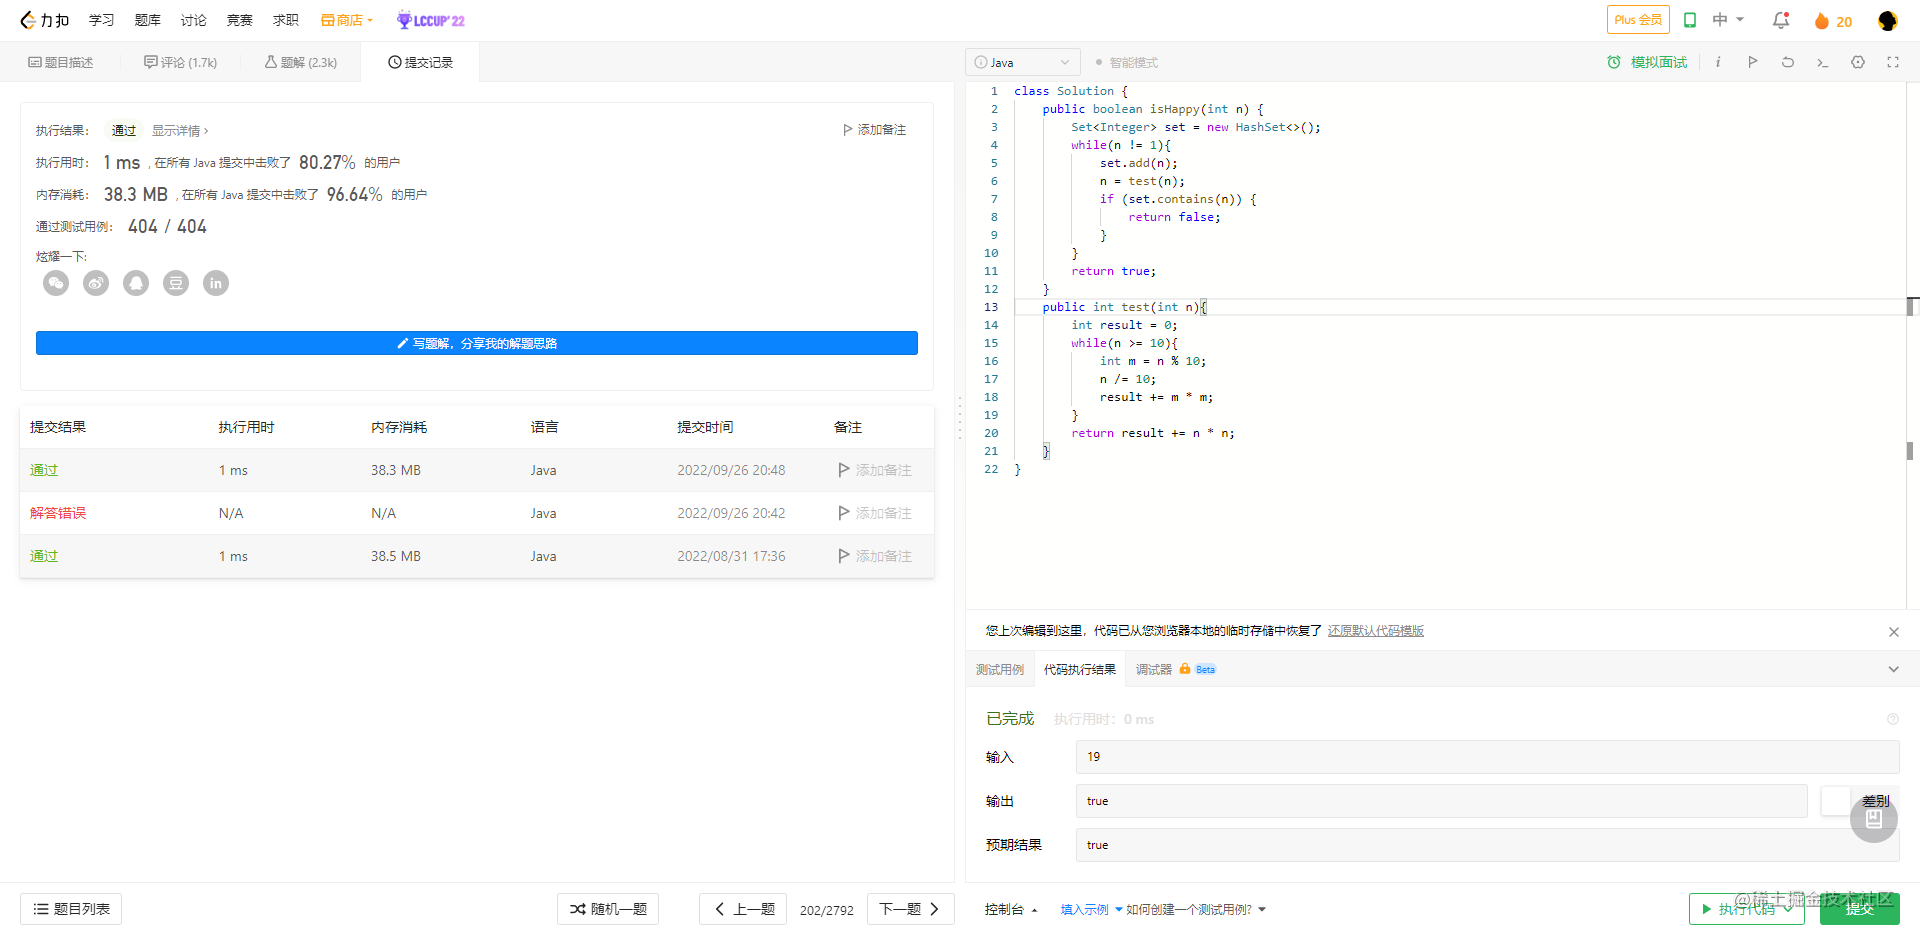This screenshot has height=935, width=1920.
Task: Pick 随机一题 random problem
Action: click(x=608, y=909)
